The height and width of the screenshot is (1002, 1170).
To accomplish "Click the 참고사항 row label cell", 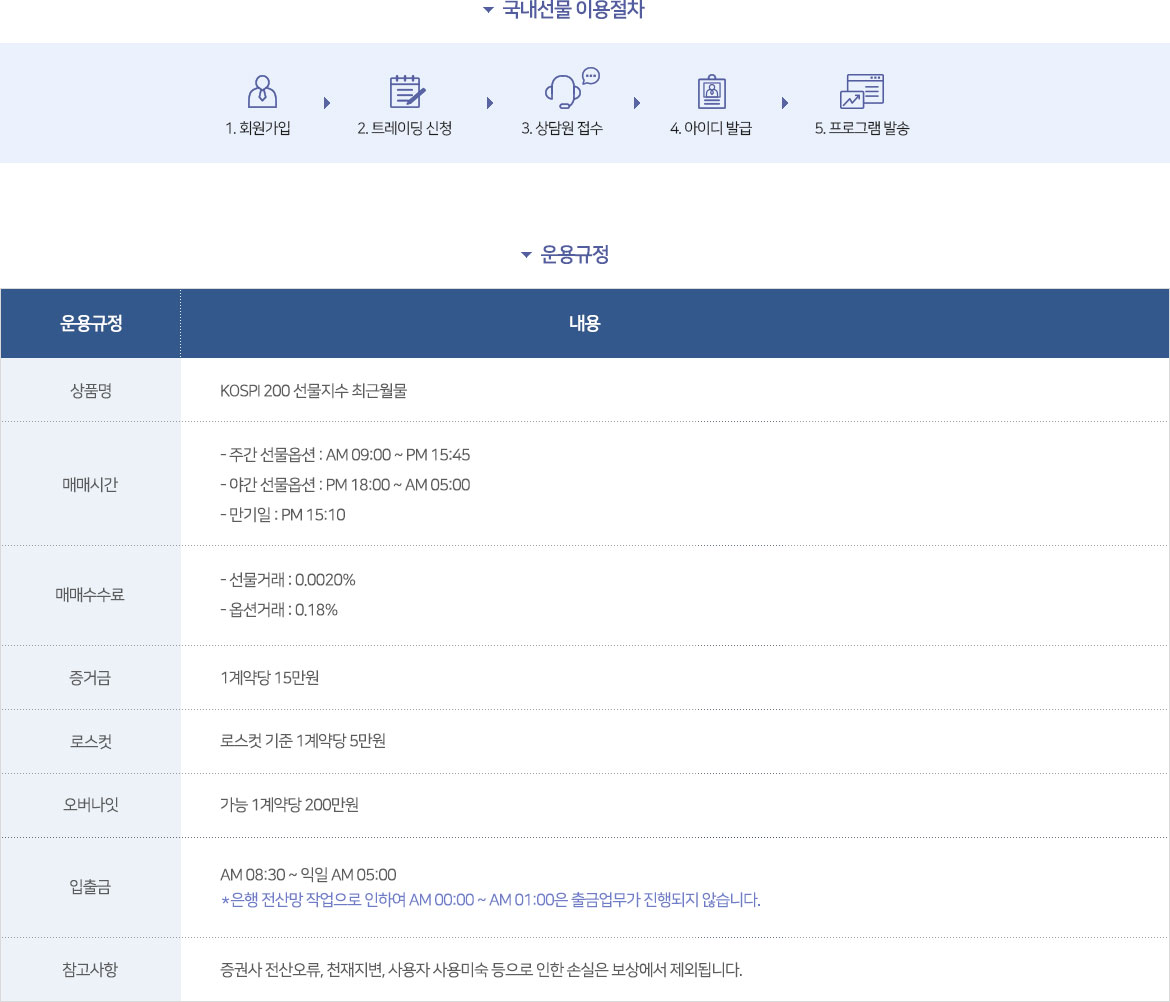I will tap(91, 969).
